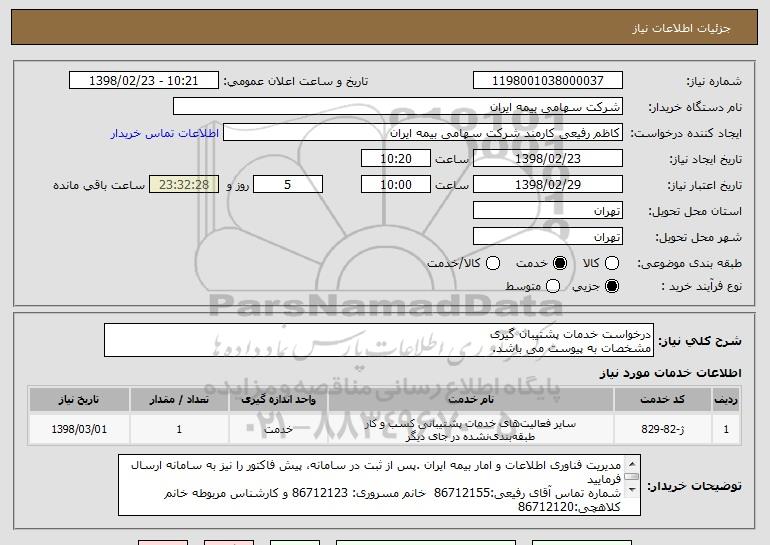Click the ایجاد کننده درخواست field

[423, 133]
